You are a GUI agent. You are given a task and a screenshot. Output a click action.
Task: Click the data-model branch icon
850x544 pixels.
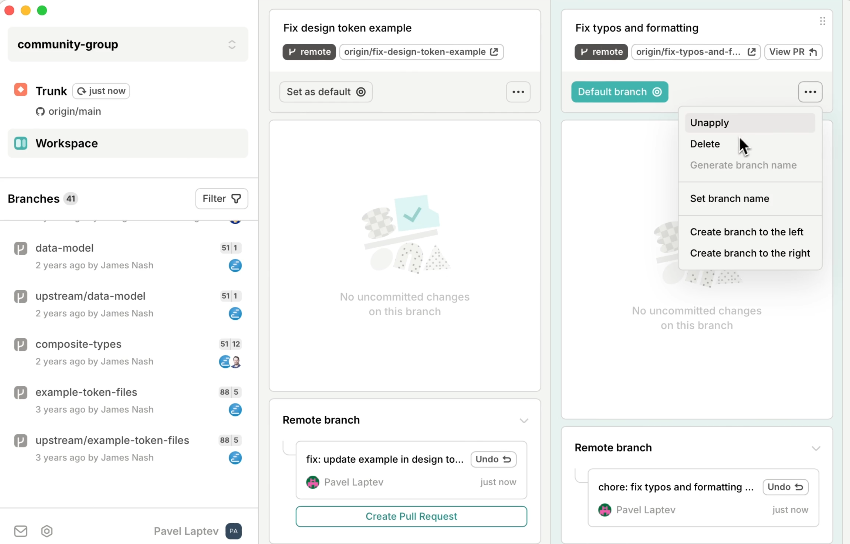[x=20, y=248]
